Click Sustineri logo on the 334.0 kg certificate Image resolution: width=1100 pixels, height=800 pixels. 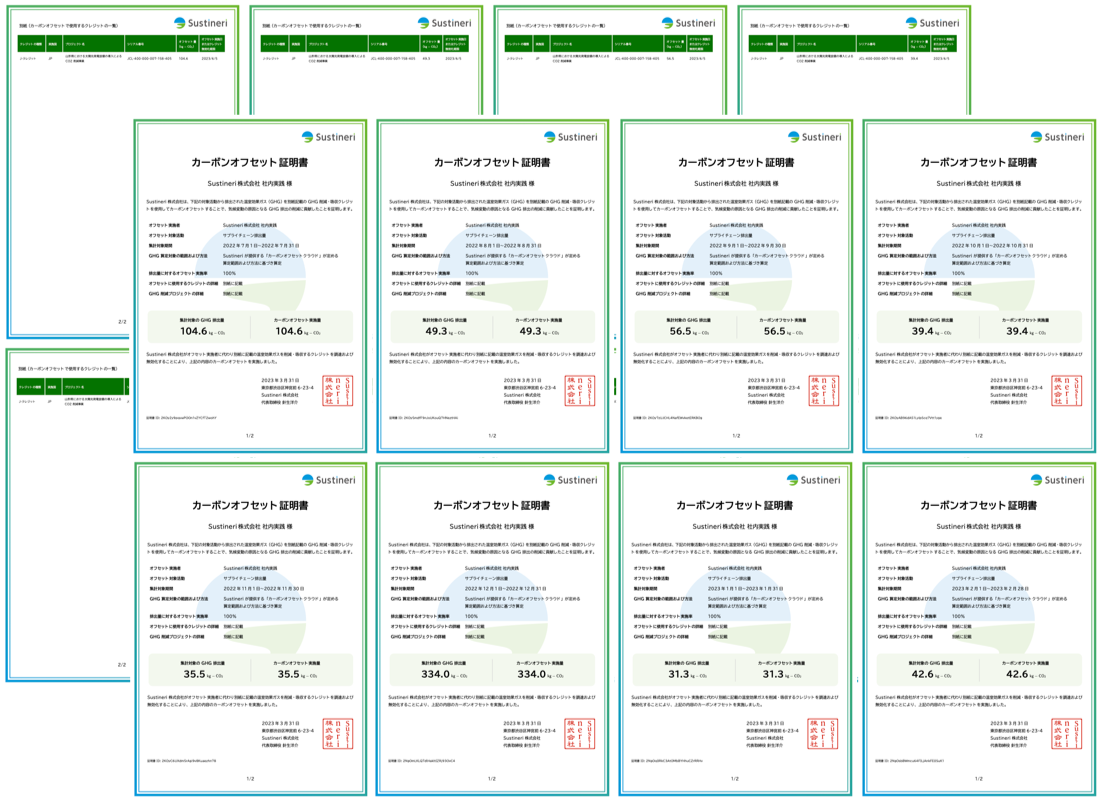click(x=570, y=480)
